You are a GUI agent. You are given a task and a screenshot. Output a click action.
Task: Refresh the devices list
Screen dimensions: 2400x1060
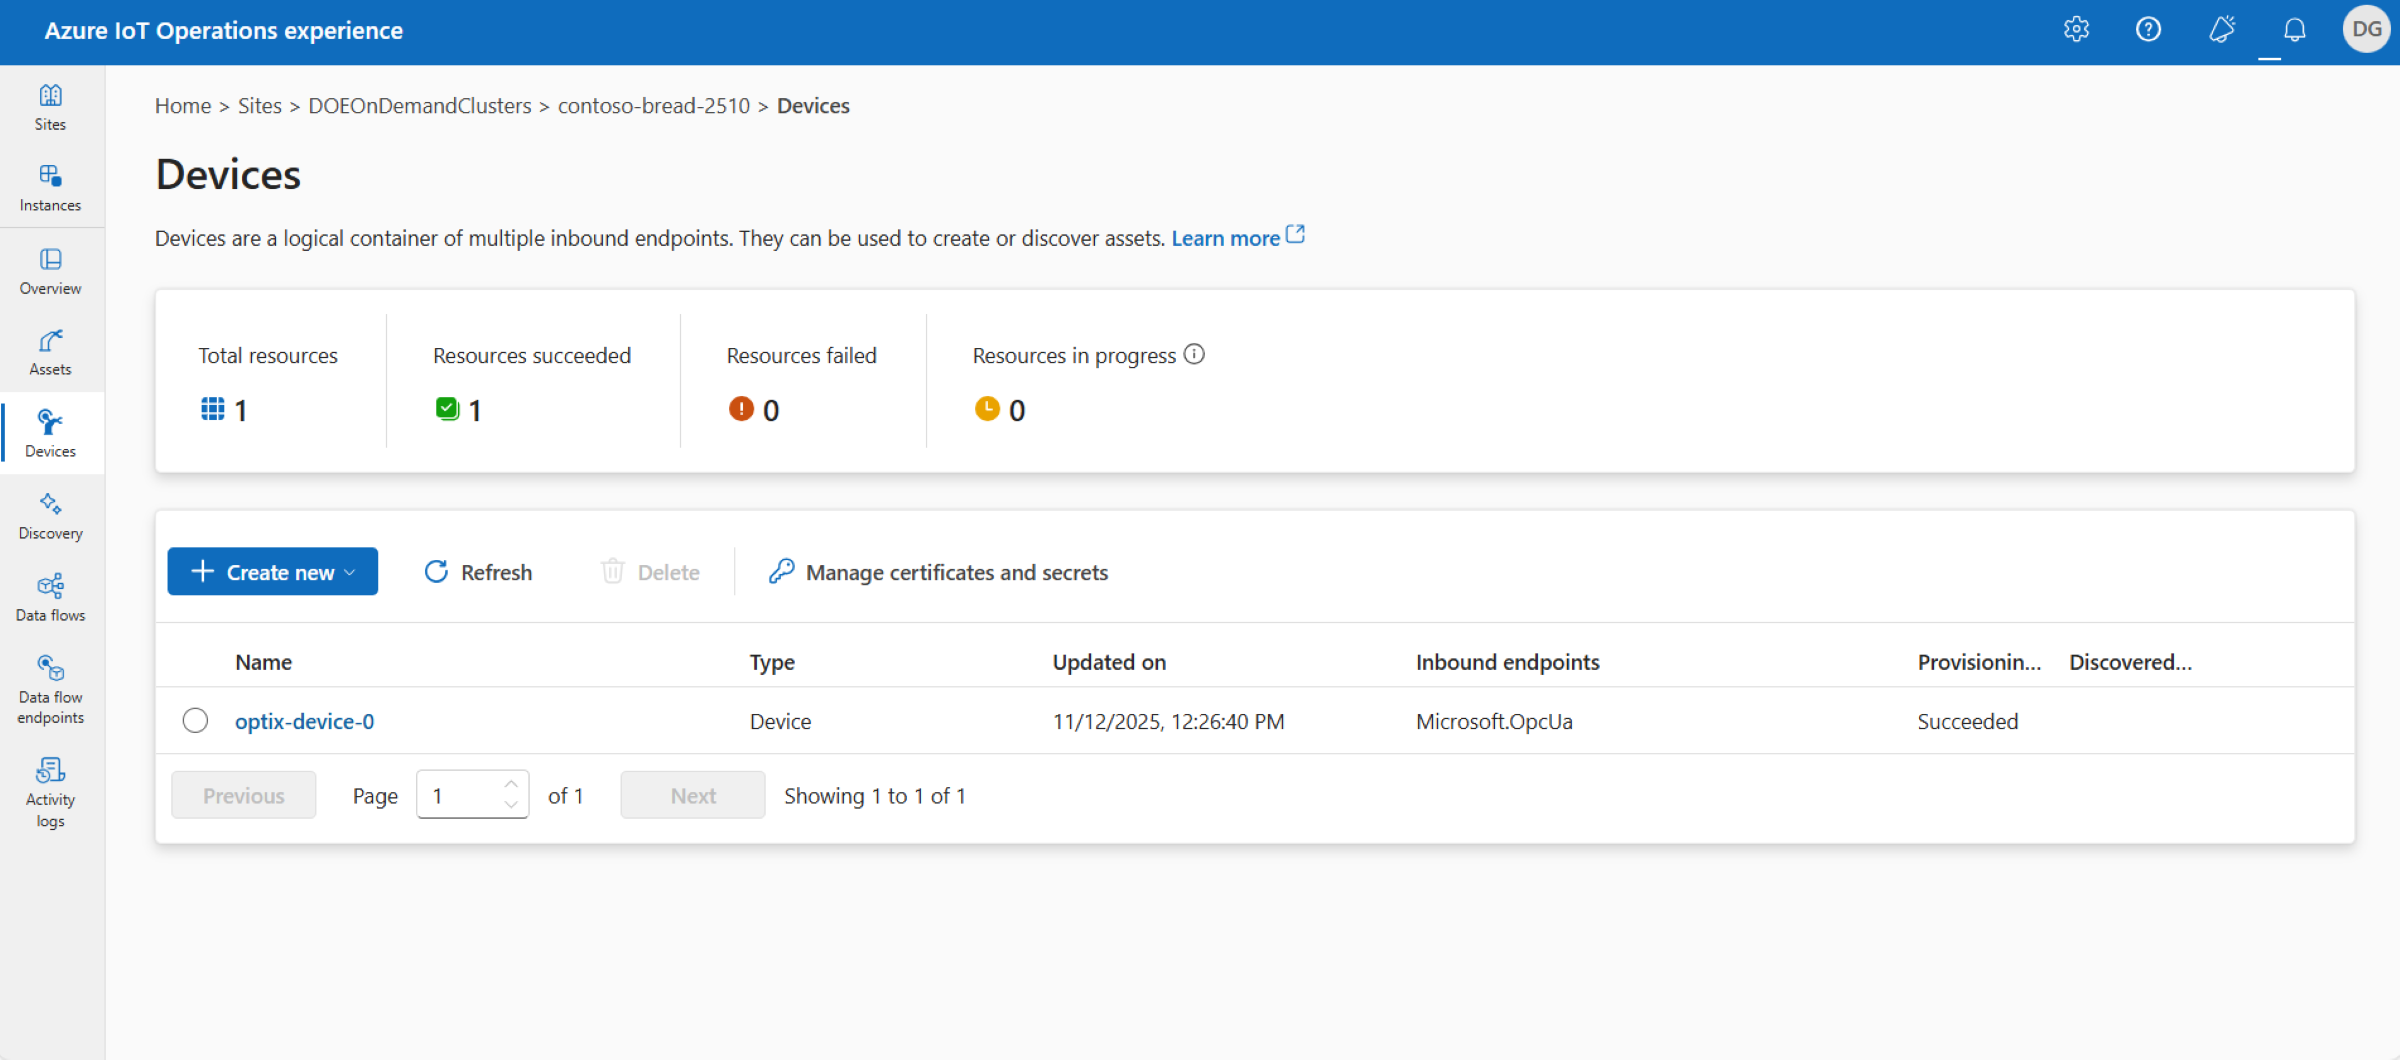(x=478, y=572)
